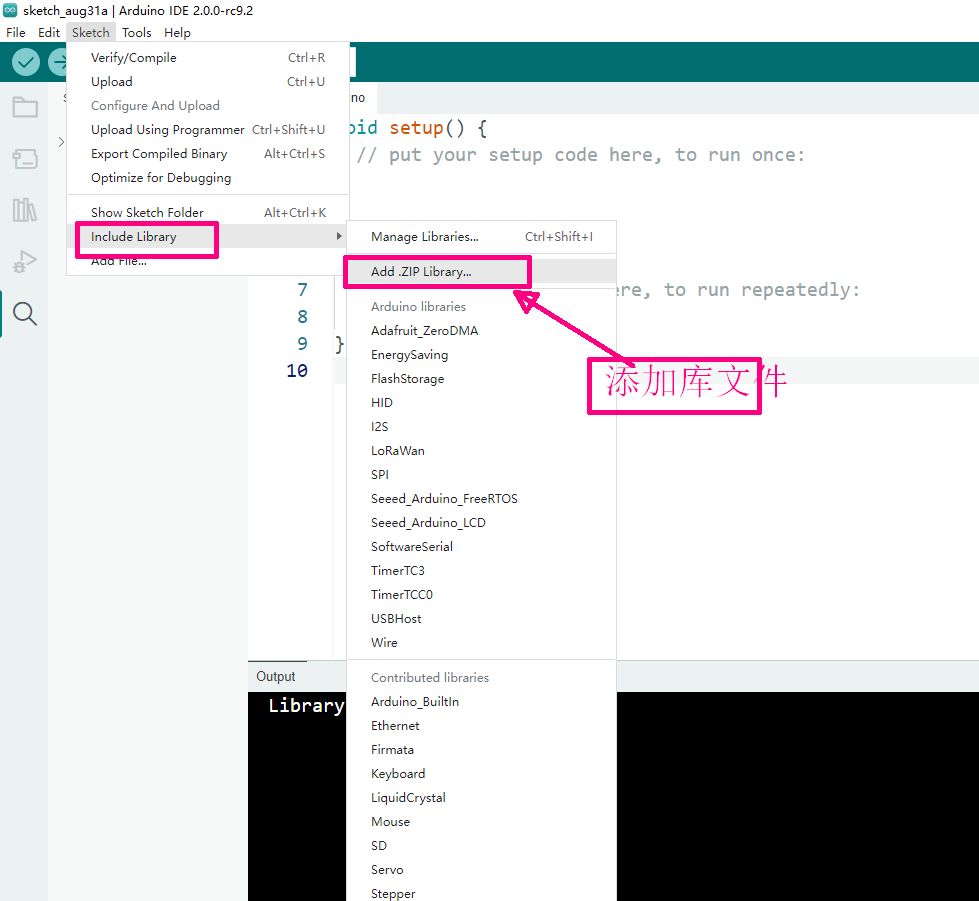This screenshot has height=901, width=979.
Task: Include the Keyboard library
Action: pos(481,774)
